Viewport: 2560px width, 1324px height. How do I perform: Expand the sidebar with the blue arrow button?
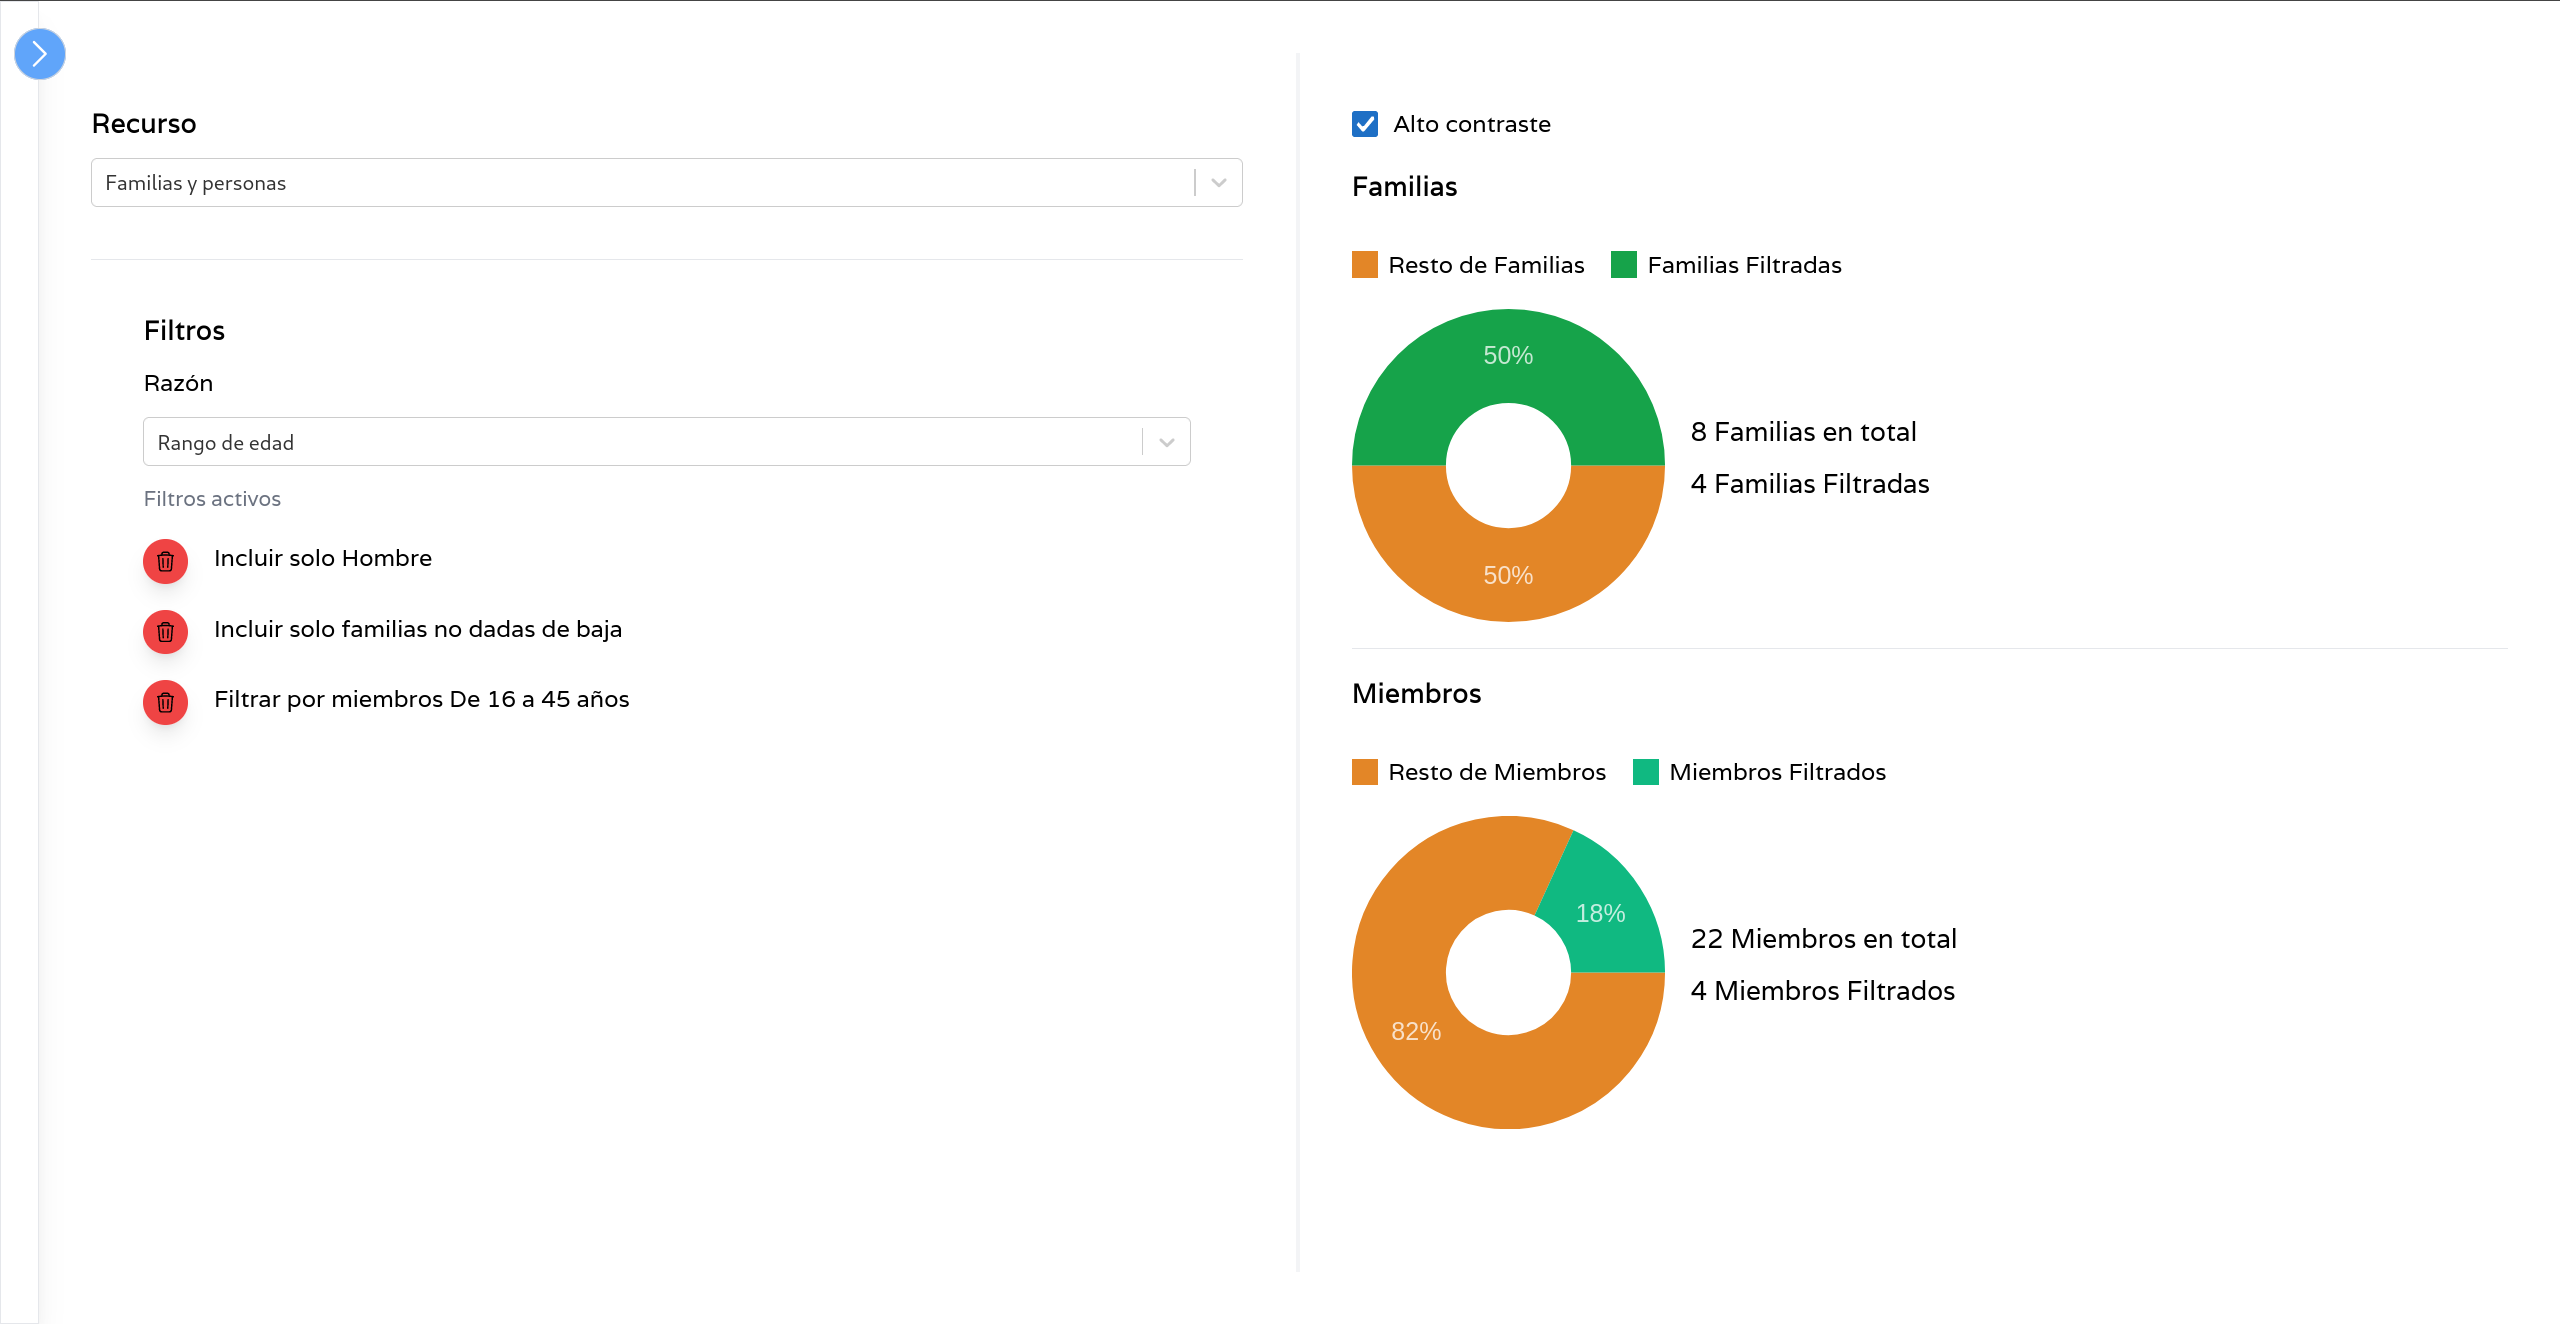coord(40,54)
